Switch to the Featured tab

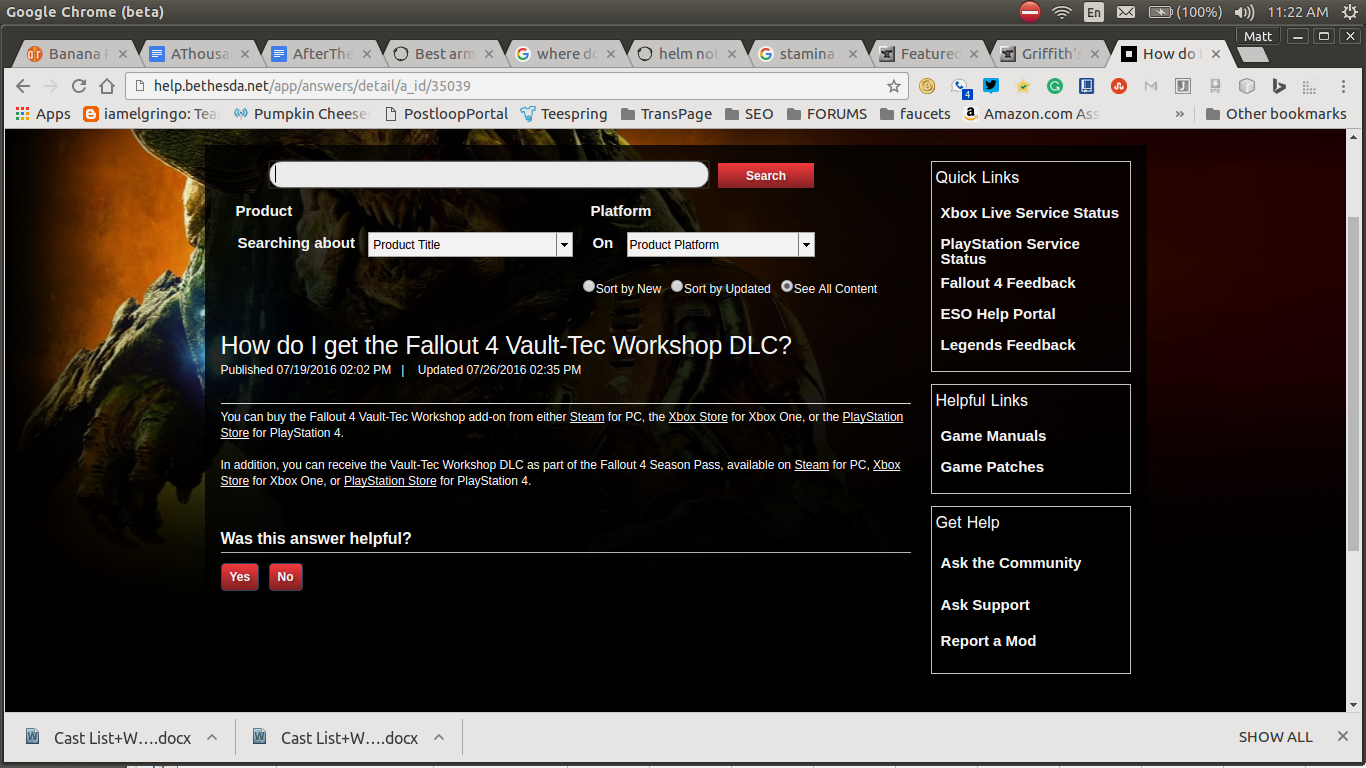[930, 54]
